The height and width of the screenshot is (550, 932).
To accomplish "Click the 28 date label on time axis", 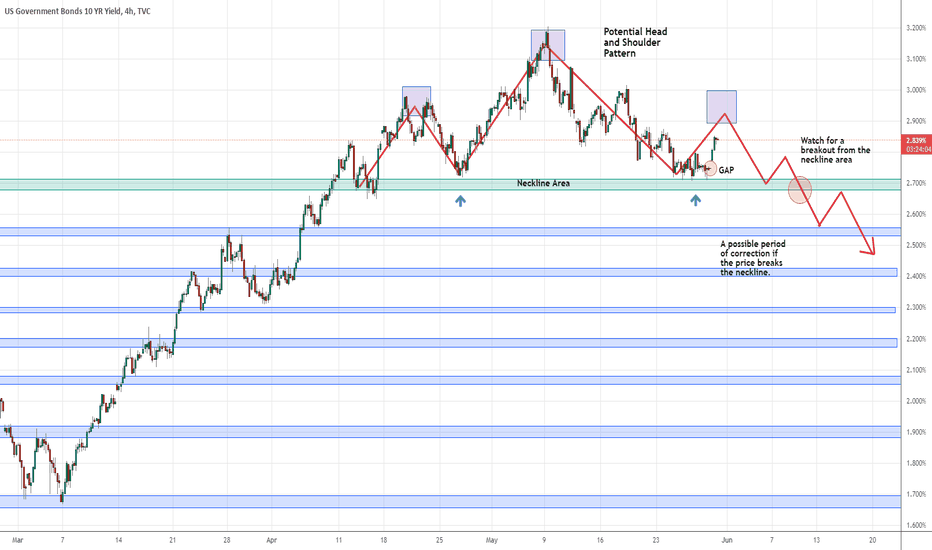I will [x=227, y=540].
